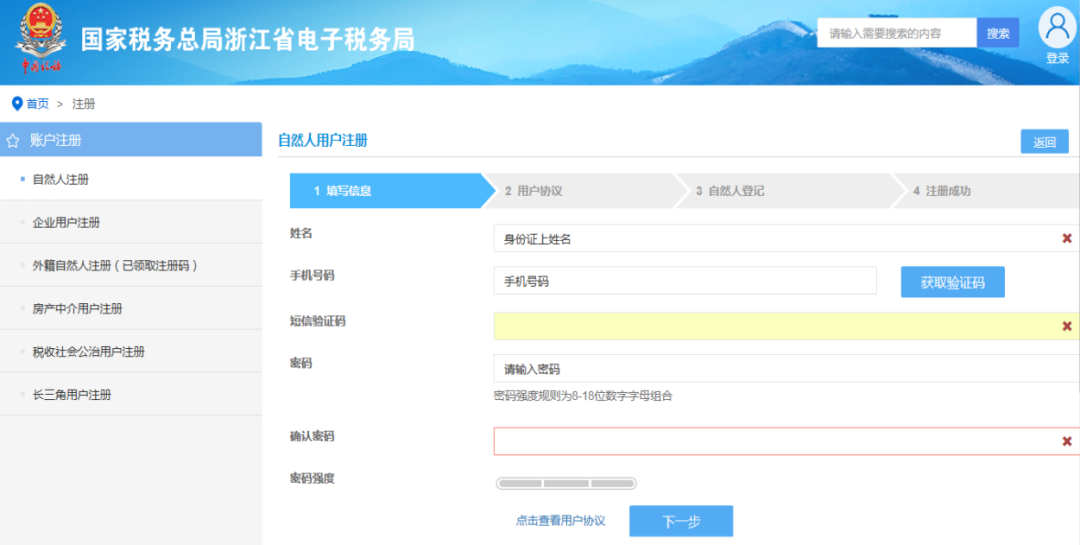
Task: Click the 账户注册 sidebar header
Action: coord(131,140)
